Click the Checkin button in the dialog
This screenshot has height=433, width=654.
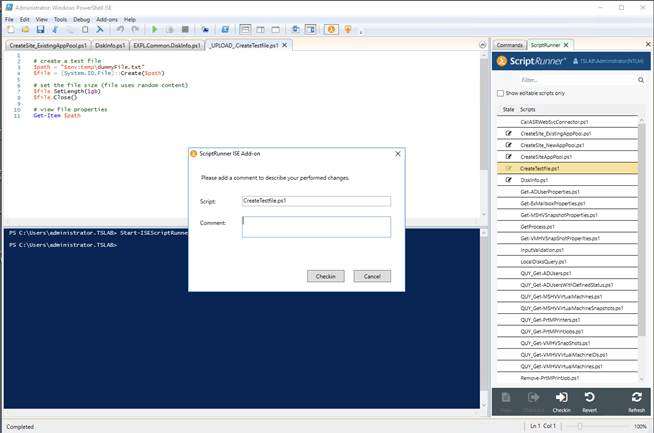(x=326, y=276)
